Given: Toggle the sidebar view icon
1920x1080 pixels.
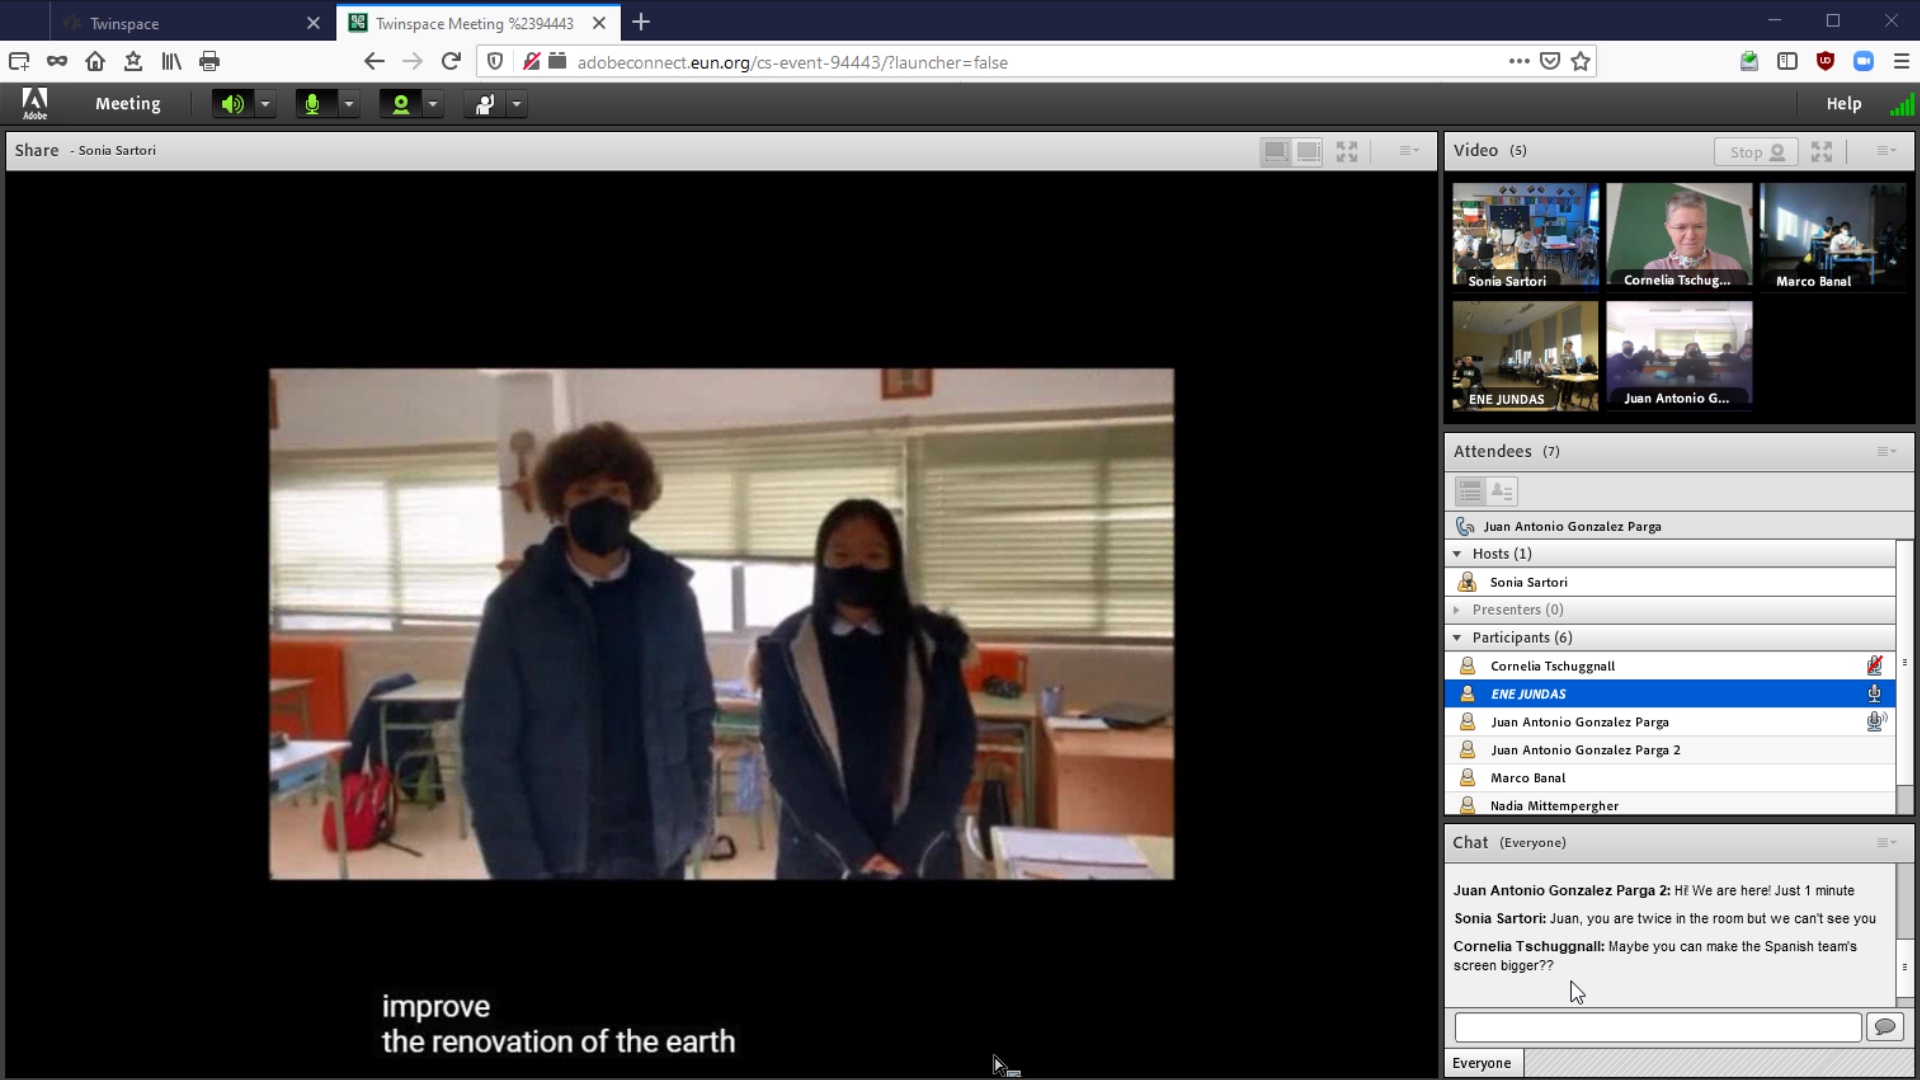Looking at the screenshot, I should point(1787,62).
